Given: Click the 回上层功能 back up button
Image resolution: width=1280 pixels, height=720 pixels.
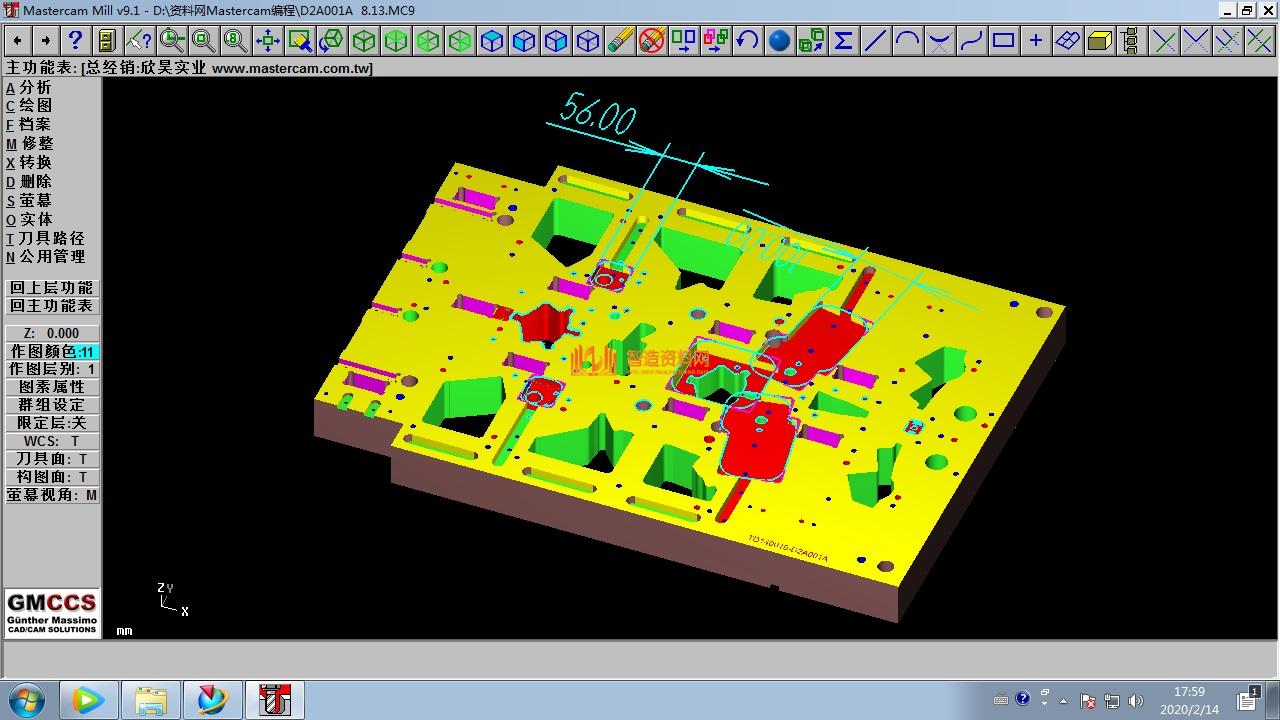Looking at the screenshot, I should click(52, 288).
